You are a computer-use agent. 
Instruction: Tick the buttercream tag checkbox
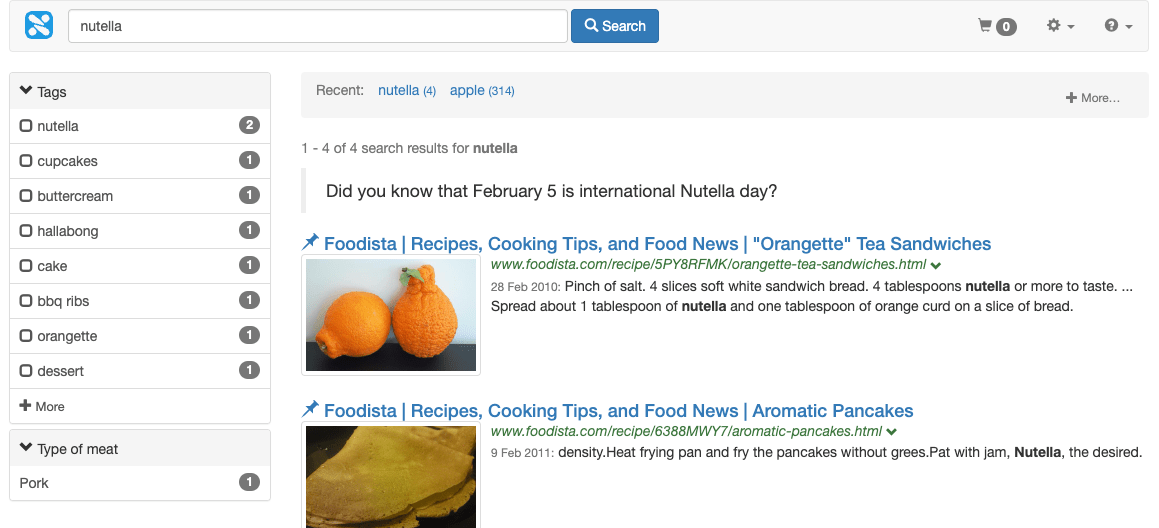click(x=27, y=196)
